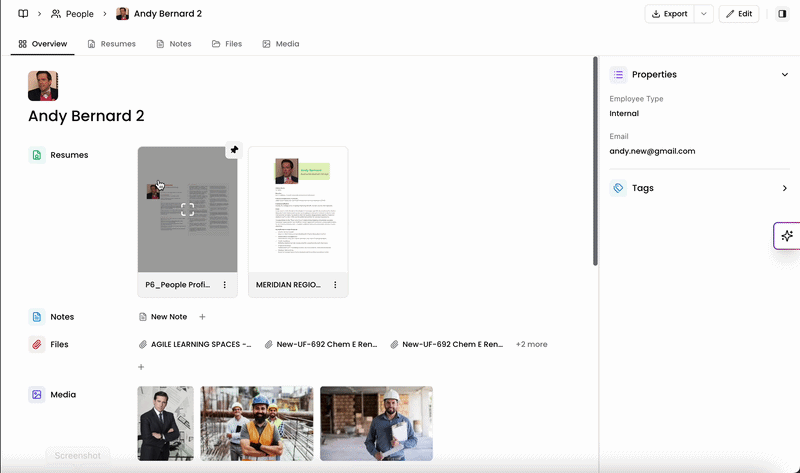Click the Tags icon
This screenshot has height=473, width=800.
pos(618,188)
